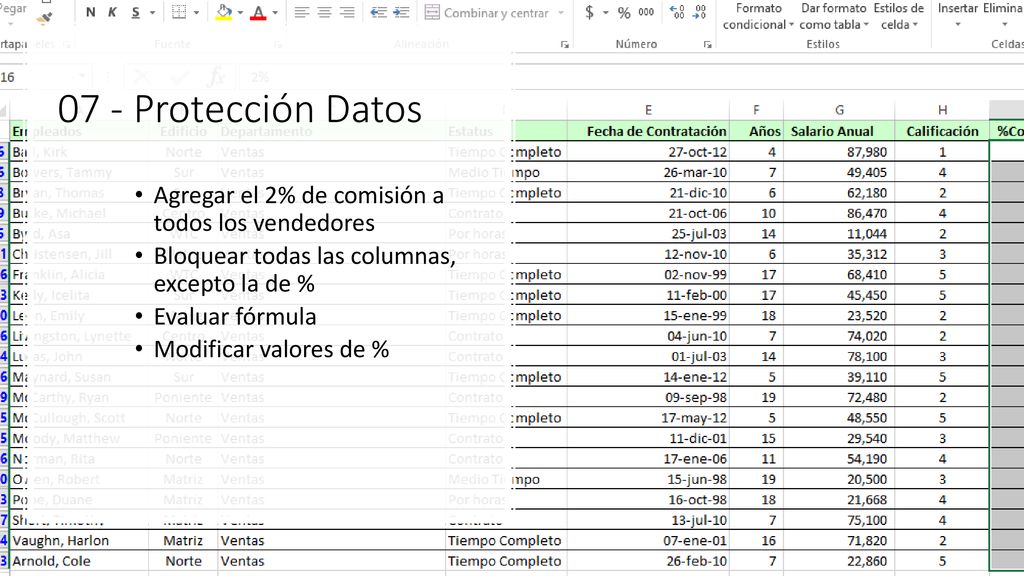Toggle italic formatting (K)
Viewport: 1024px width, 576px height.
click(112, 12)
